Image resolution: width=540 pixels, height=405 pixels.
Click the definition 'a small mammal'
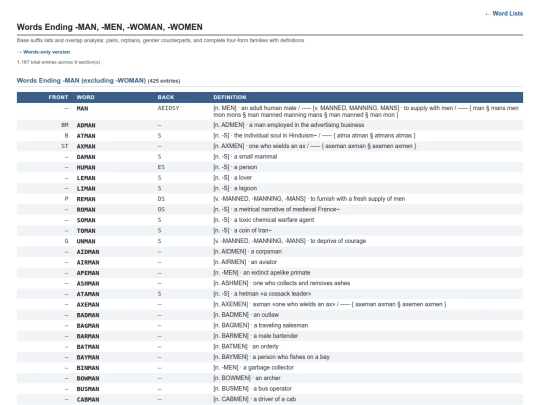255,157
